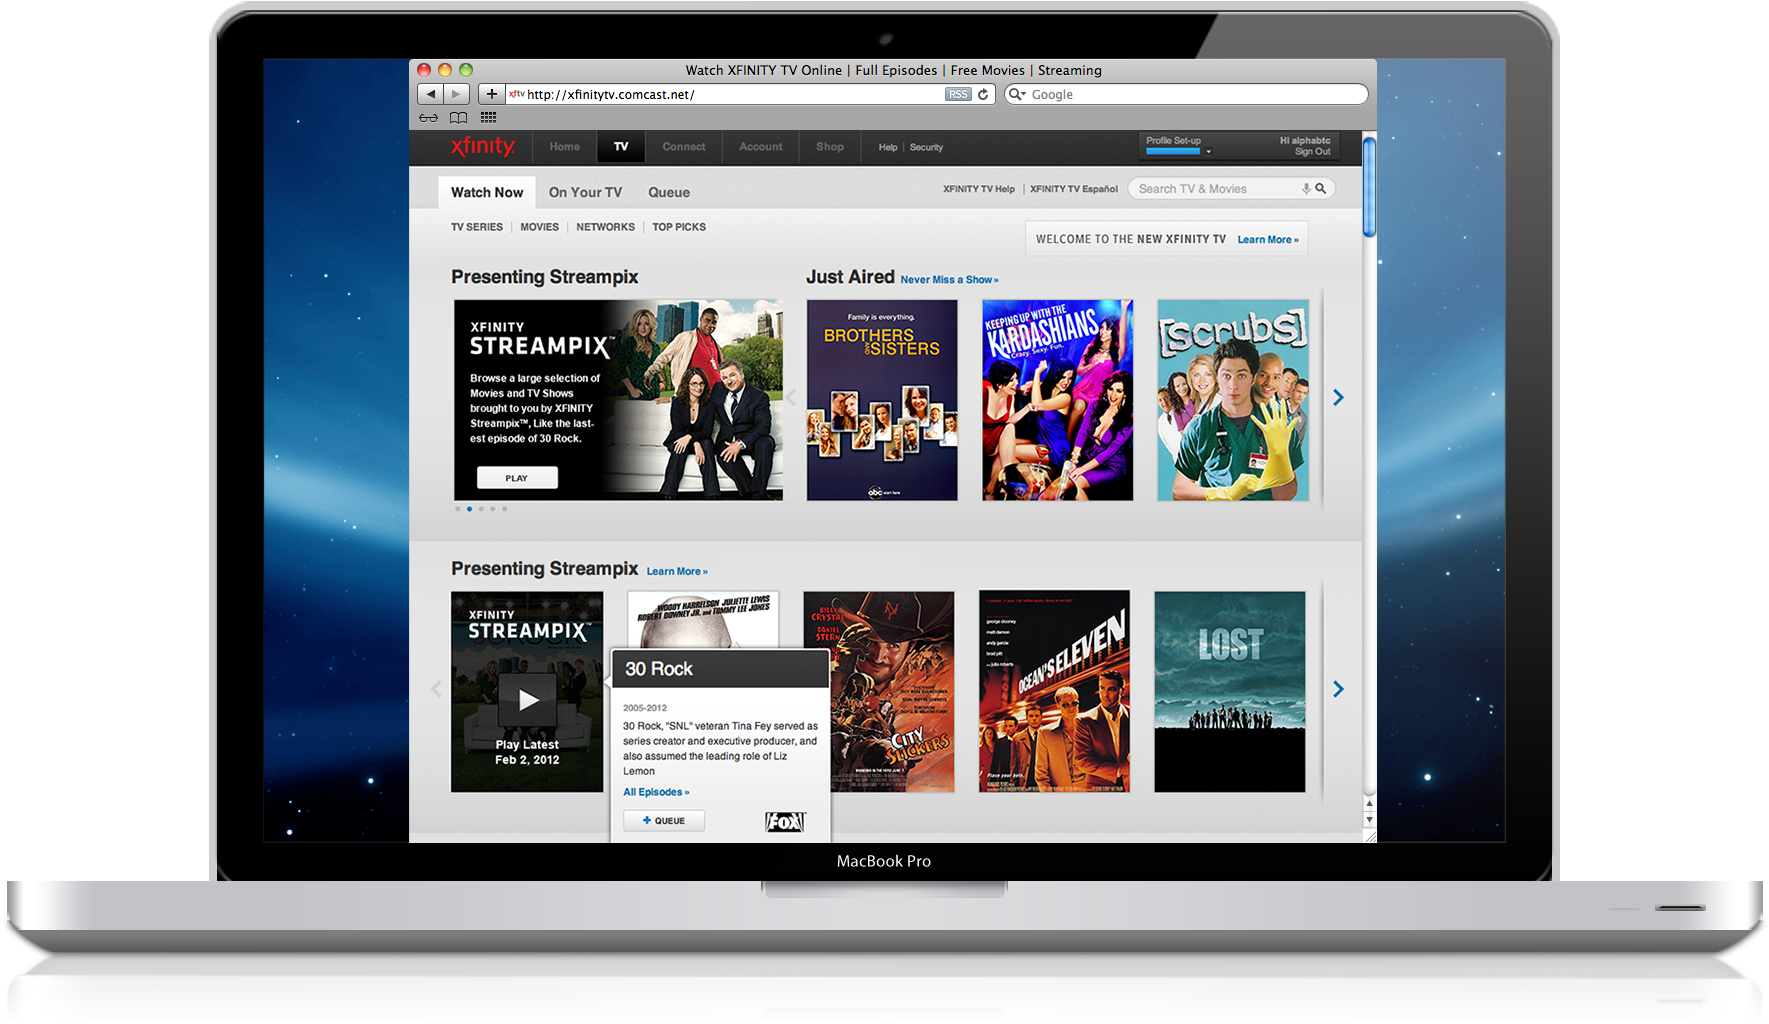Open XFINITY TV Help link
Screen dimensions: 1769x1024
click(979, 189)
